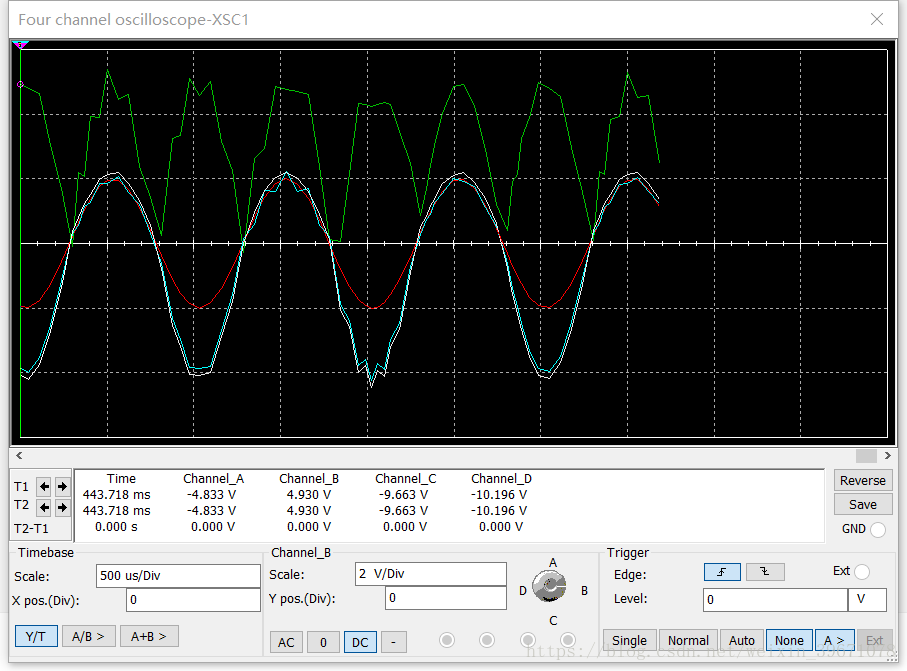Image resolution: width=907 pixels, height=671 pixels.
Task: Click the T1 Channel_D value -10.196 V
Action: (x=499, y=495)
